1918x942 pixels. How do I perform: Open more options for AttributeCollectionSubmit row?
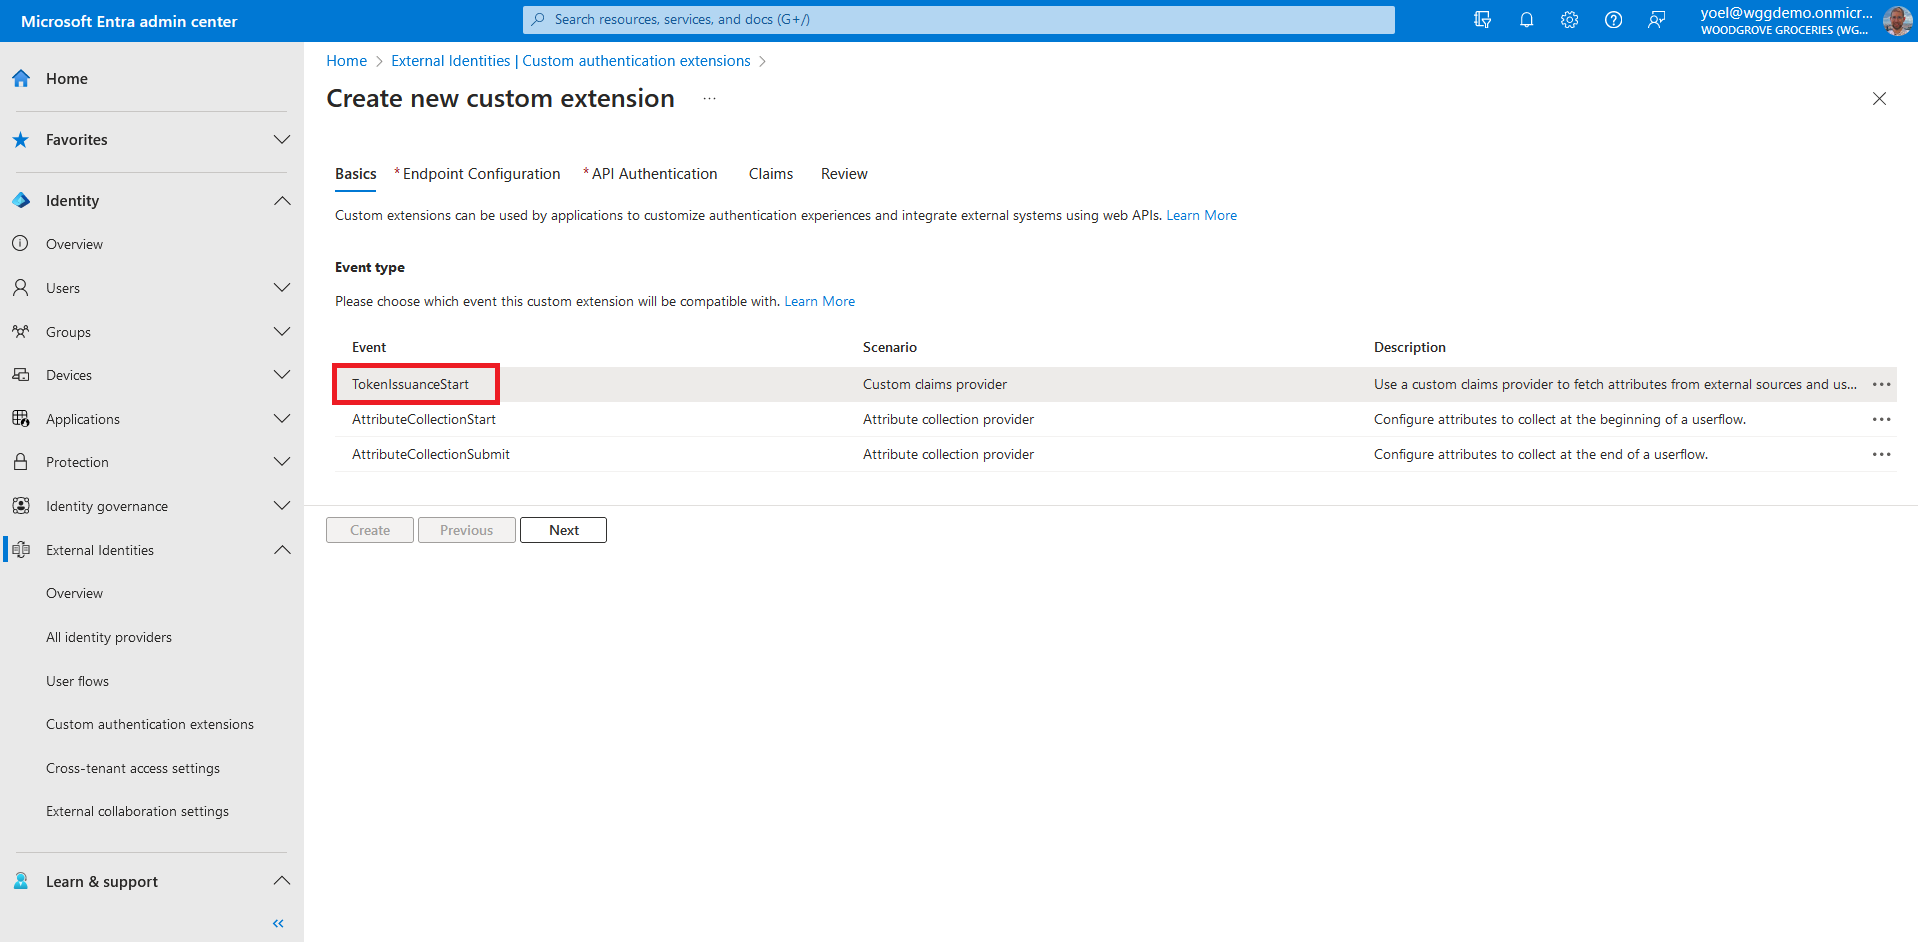pyautogui.click(x=1881, y=454)
